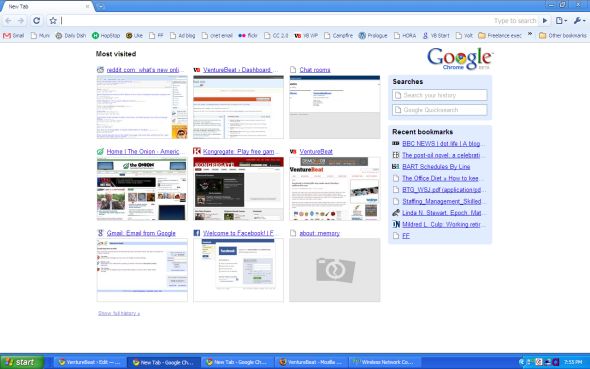The width and height of the screenshot is (590, 369).
Task: Open the flickr bookmark in bookmarks bar
Action: point(248,36)
